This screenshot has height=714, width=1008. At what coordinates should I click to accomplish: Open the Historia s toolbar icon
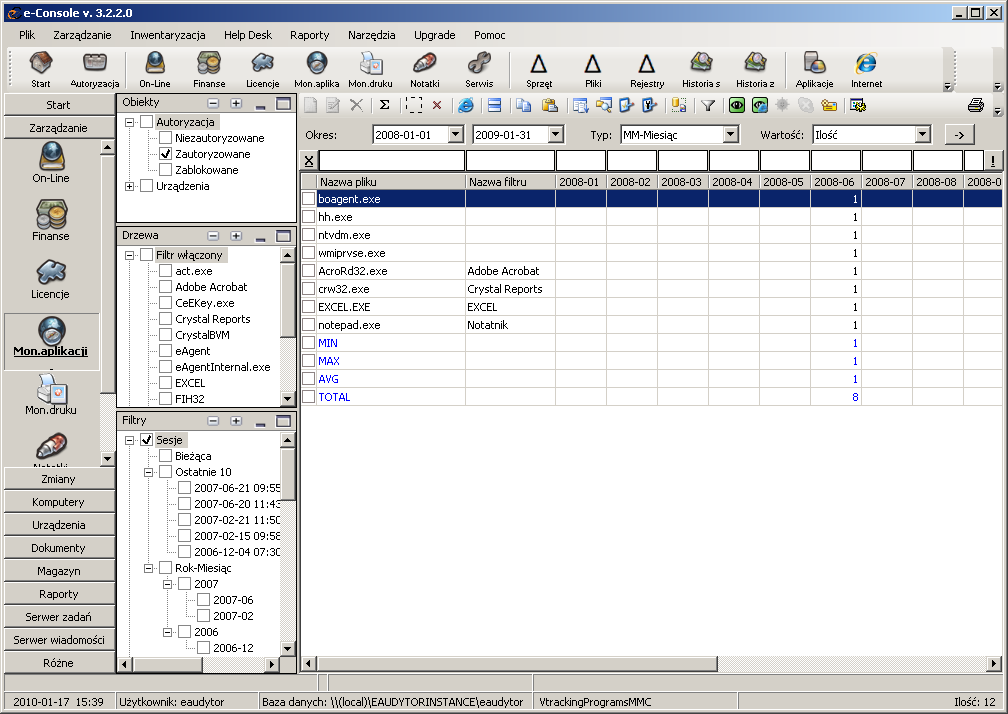pos(701,69)
